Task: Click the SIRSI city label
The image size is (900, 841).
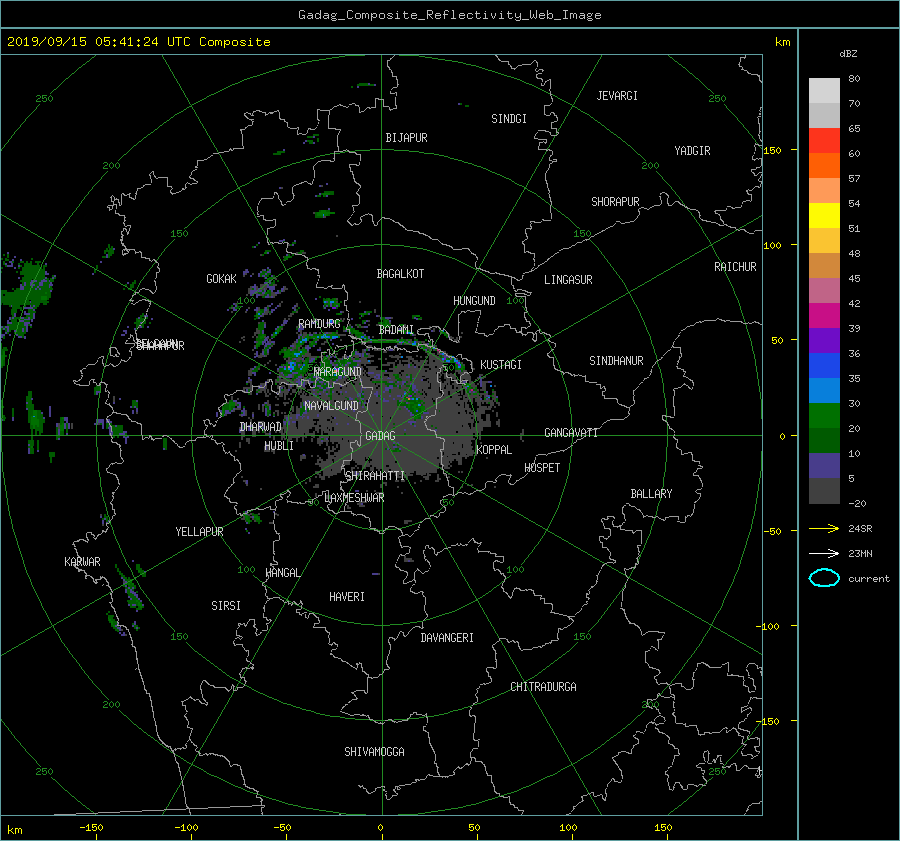Action: tap(226, 606)
